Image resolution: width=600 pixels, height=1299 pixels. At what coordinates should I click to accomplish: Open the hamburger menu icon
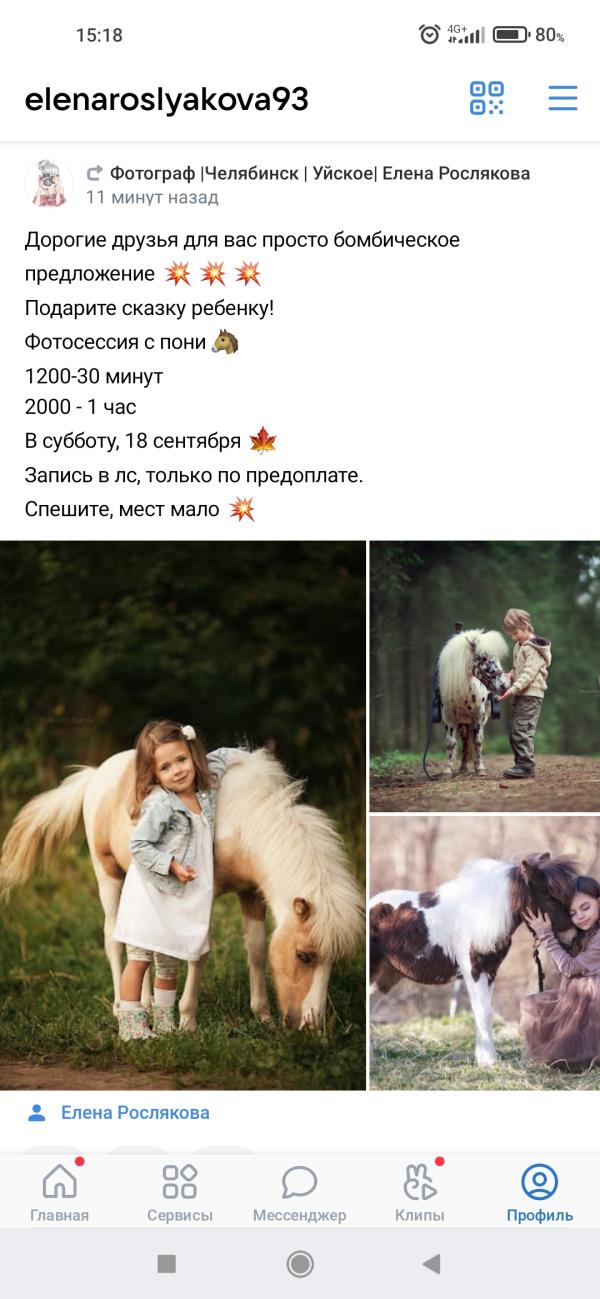tap(563, 98)
